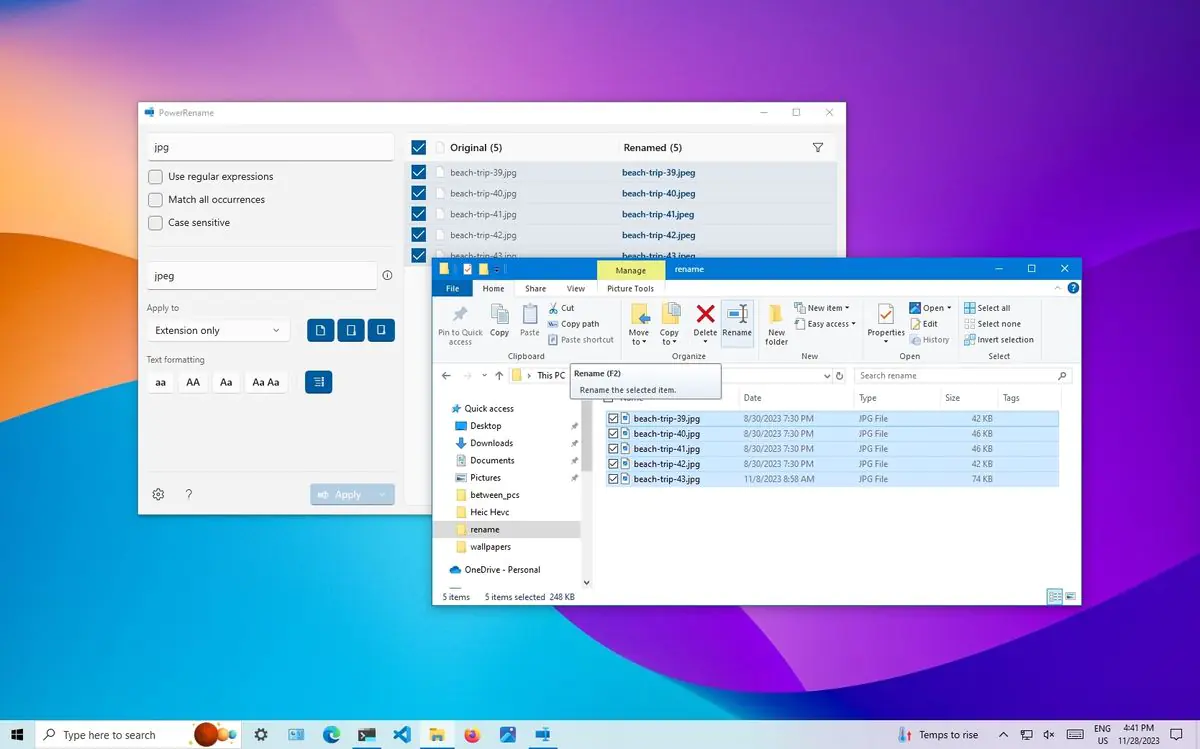Enable Use regular expressions checkbox
Image resolution: width=1200 pixels, height=749 pixels.
(156, 177)
